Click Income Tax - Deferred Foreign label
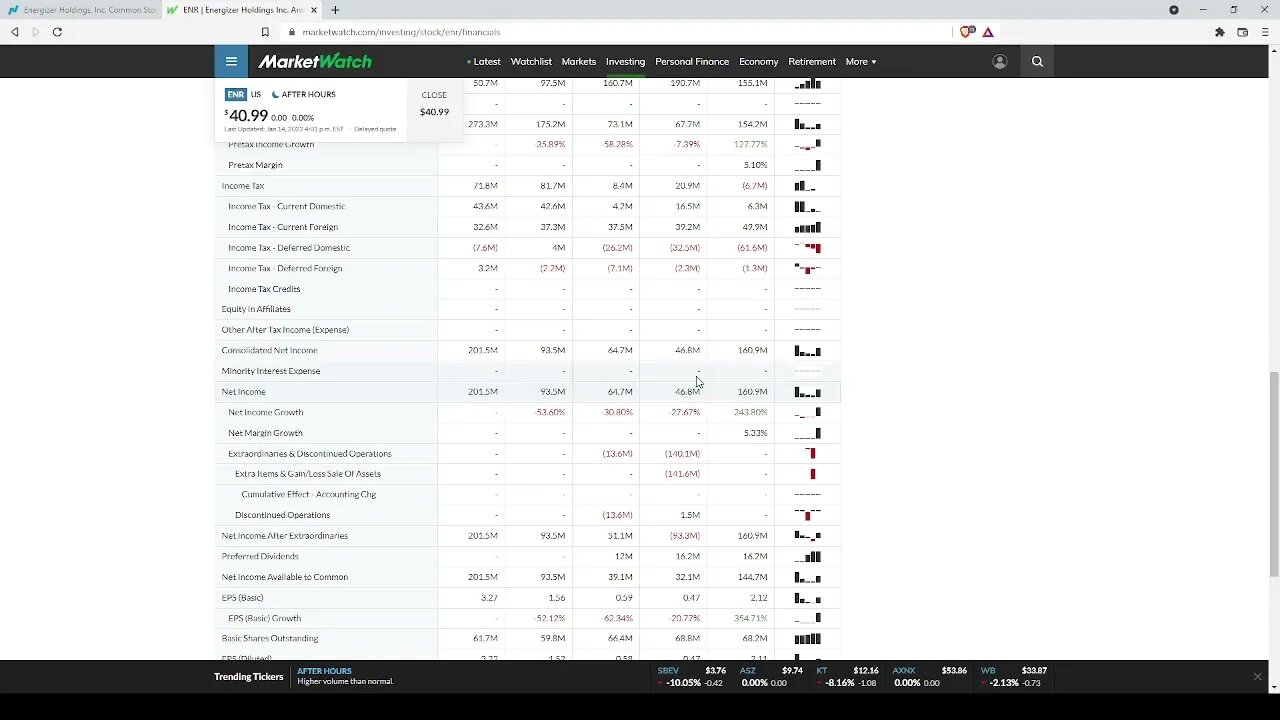1280x720 pixels. point(285,268)
